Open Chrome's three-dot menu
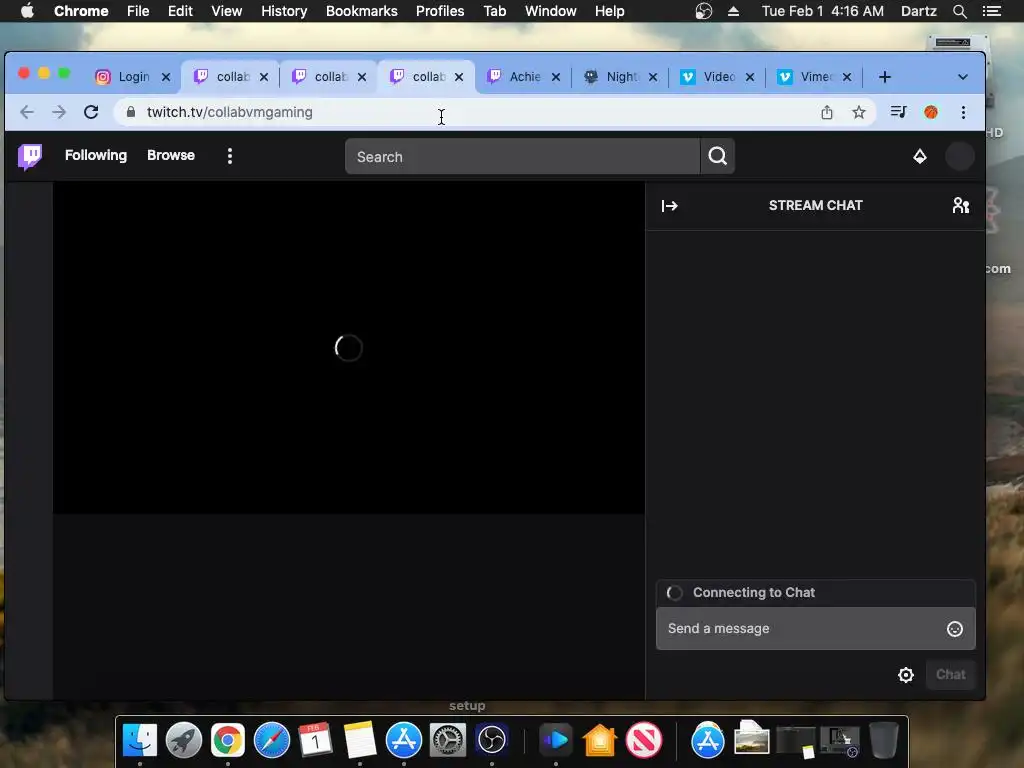This screenshot has width=1024, height=768. (x=963, y=112)
